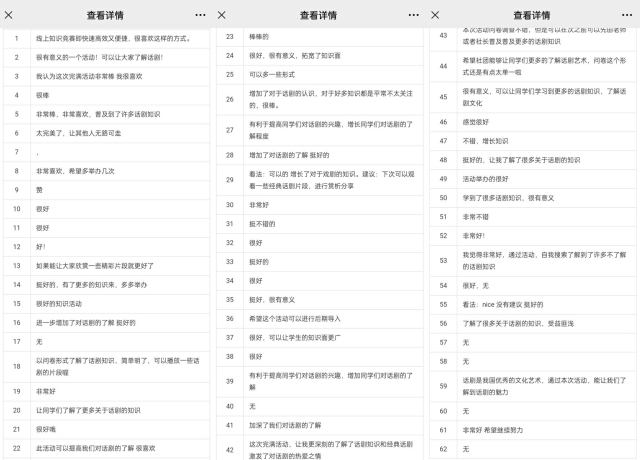Viewport: 640px width, 460px height.
Task: Click the '非常不错' response in row 51
Action: point(476,217)
